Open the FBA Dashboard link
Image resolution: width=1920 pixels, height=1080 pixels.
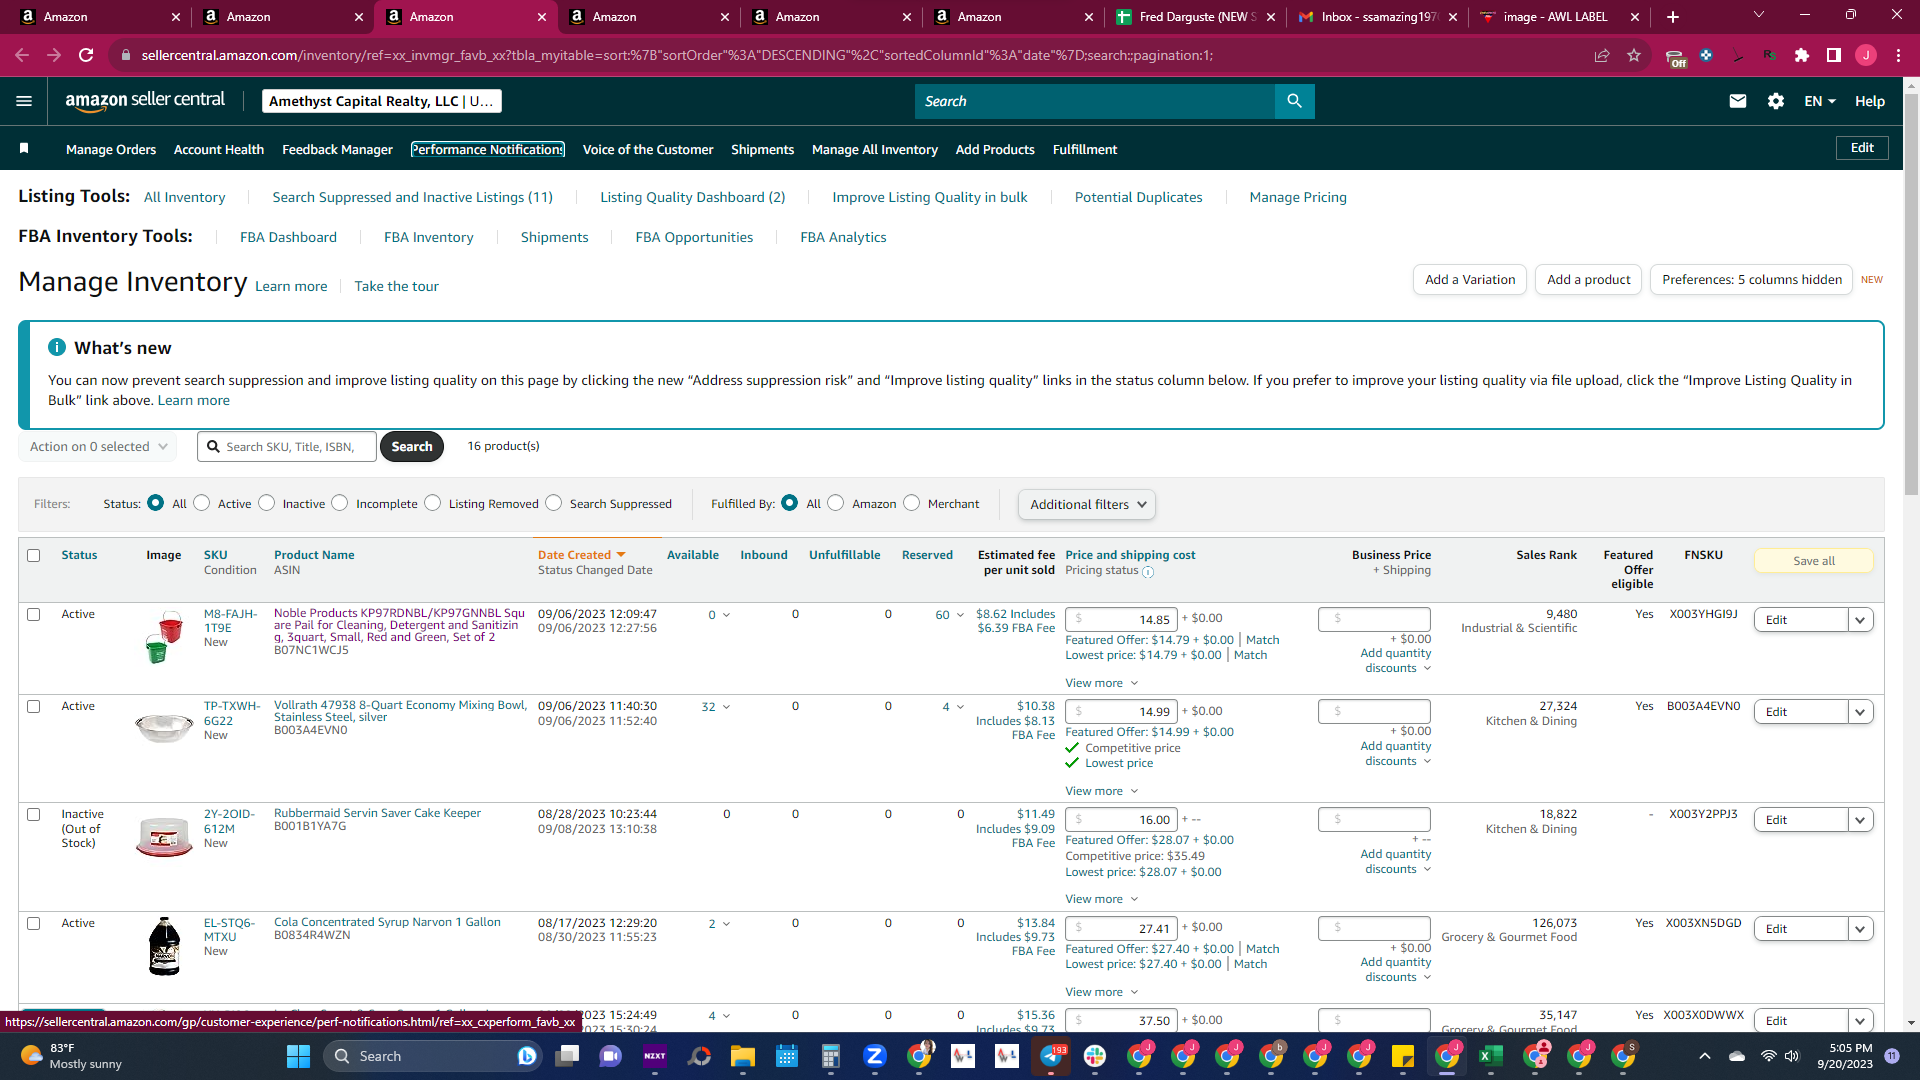[288, 238]
